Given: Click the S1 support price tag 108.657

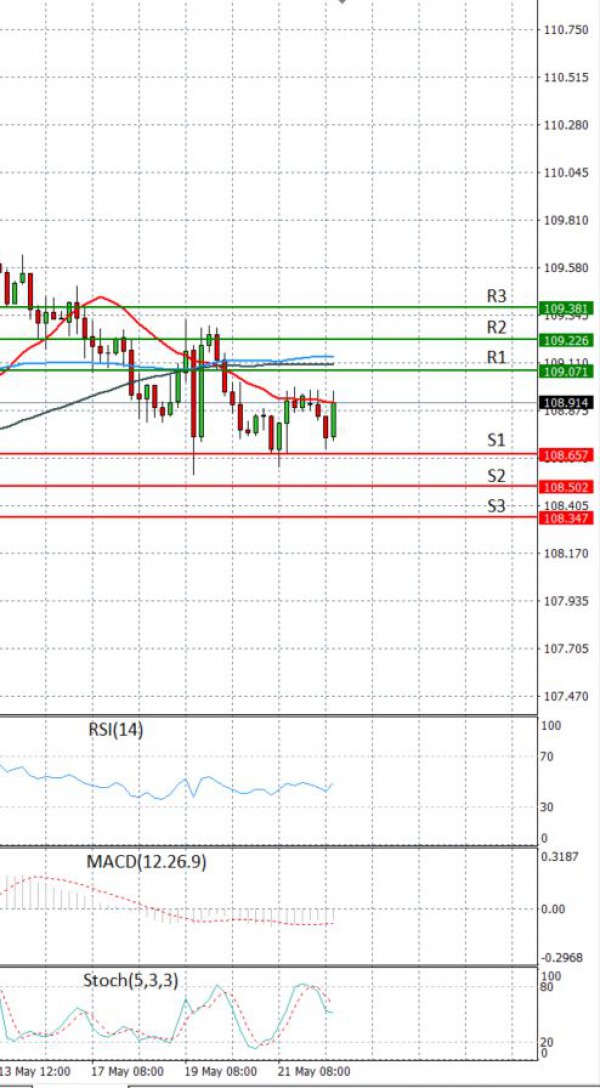Looking at the screenshot, I should pyautogui.click(x=567, y=455).
